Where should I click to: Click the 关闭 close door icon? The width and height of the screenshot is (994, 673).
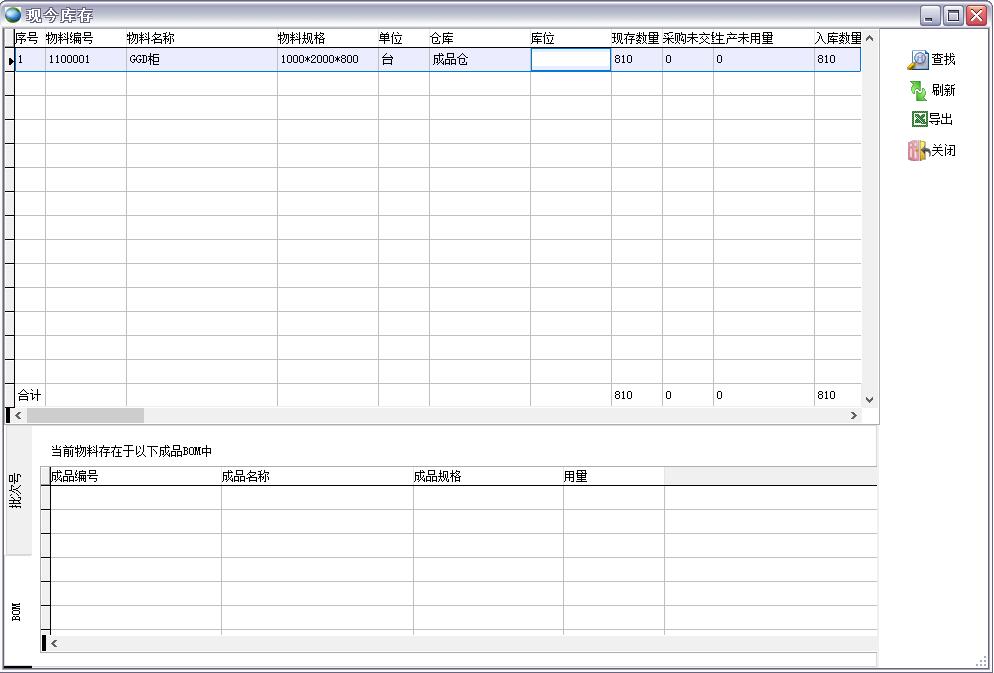tap(918, 151)
